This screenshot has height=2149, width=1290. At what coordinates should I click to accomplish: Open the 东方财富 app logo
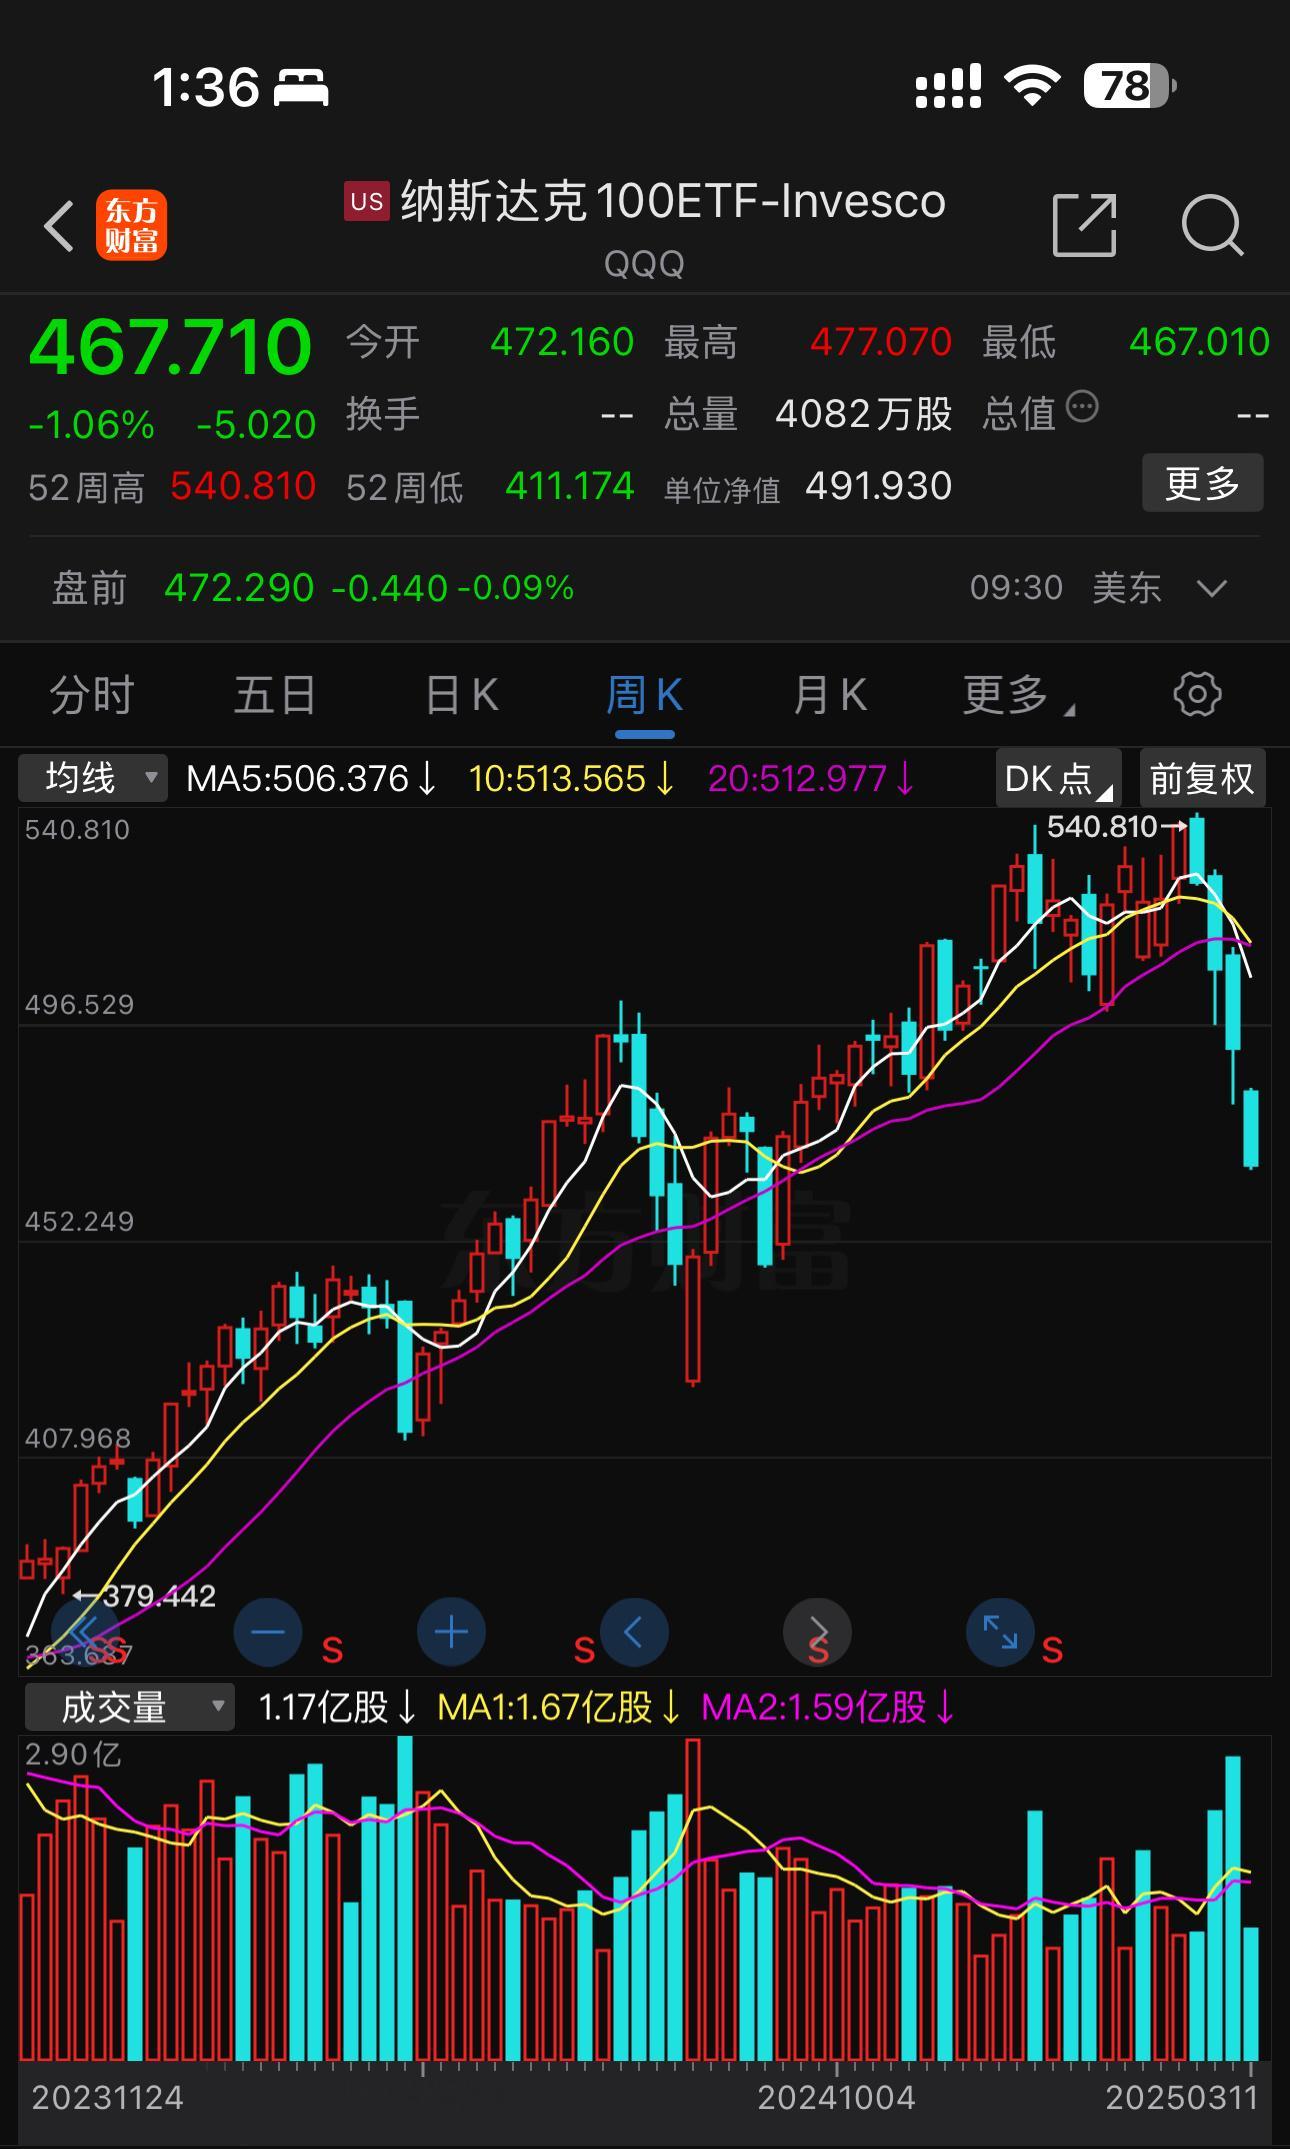click(x=131, y=225)
